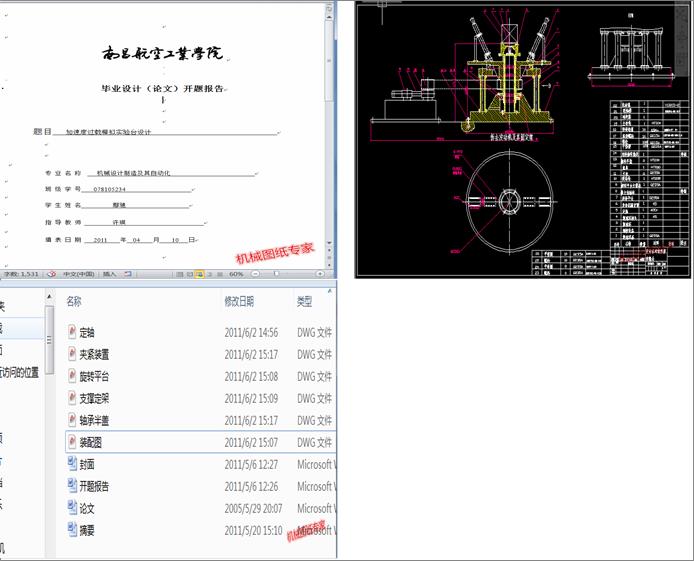This screenshot has height=561, width=694.
Task: Click the 毕业设计(论文)开题报告 title line
Action: pyautogui.click(x=162, y=88)
